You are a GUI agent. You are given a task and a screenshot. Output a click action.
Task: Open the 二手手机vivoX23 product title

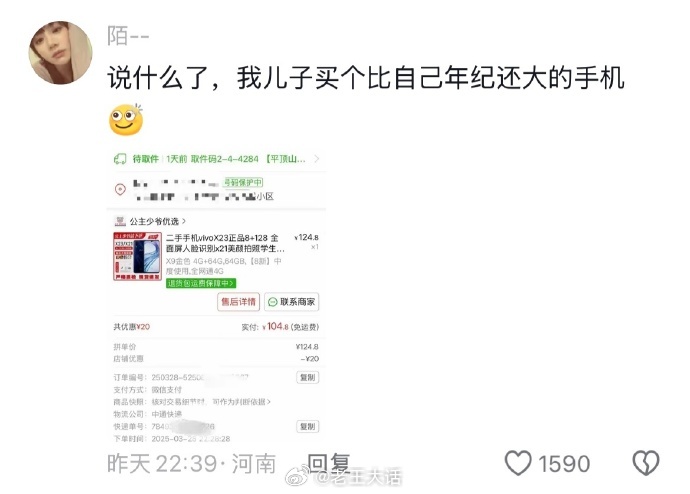point(225,243)
